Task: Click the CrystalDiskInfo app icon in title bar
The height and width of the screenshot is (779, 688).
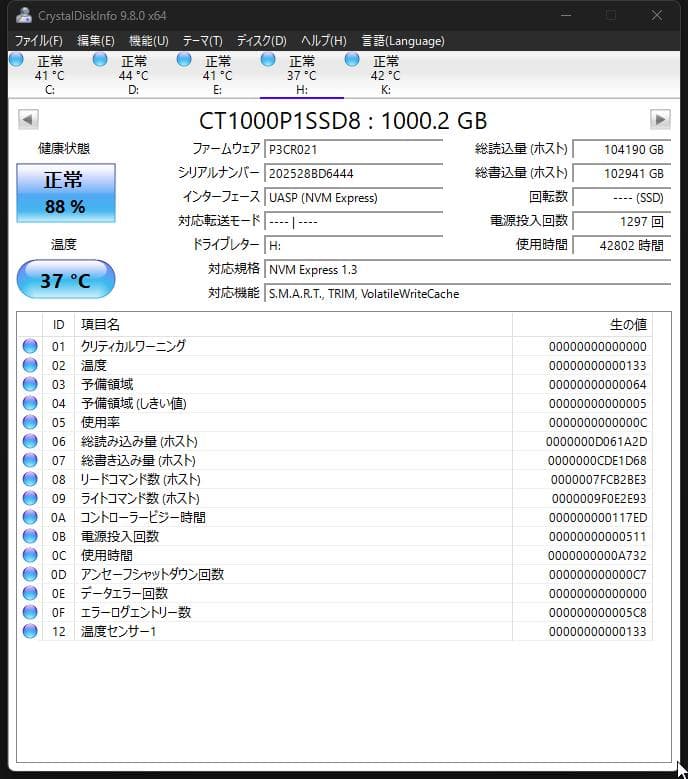Action: [23, 15]
